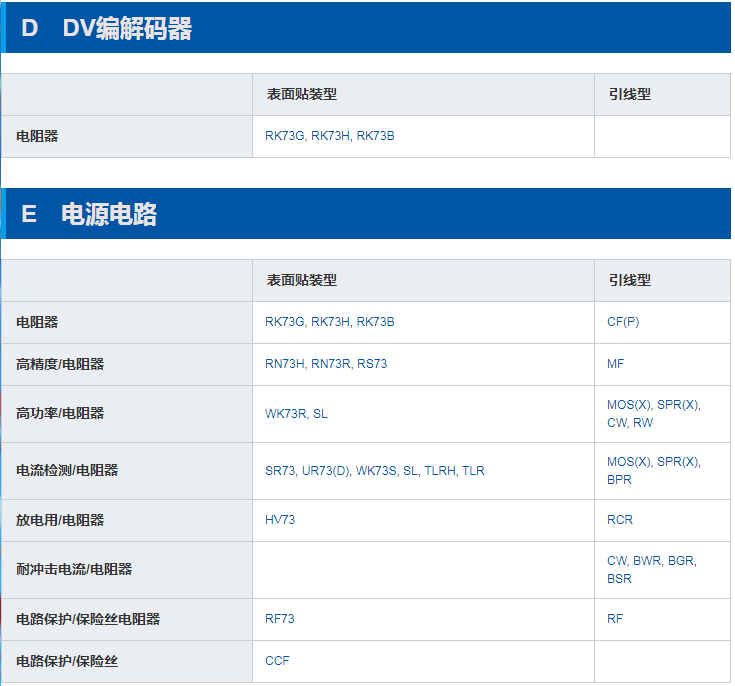This screenshot has height=686, width=735.
Task: Open the CCF product link
Action: point(277,661)
